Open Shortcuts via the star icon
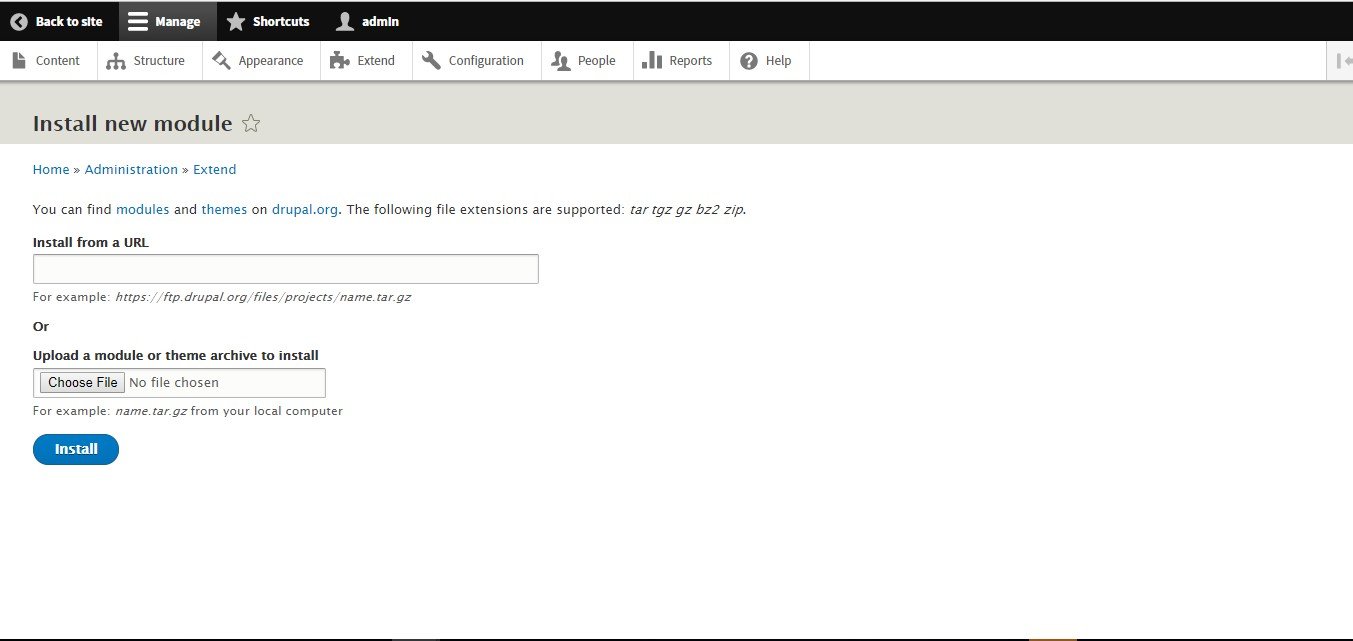 point(236,21)
